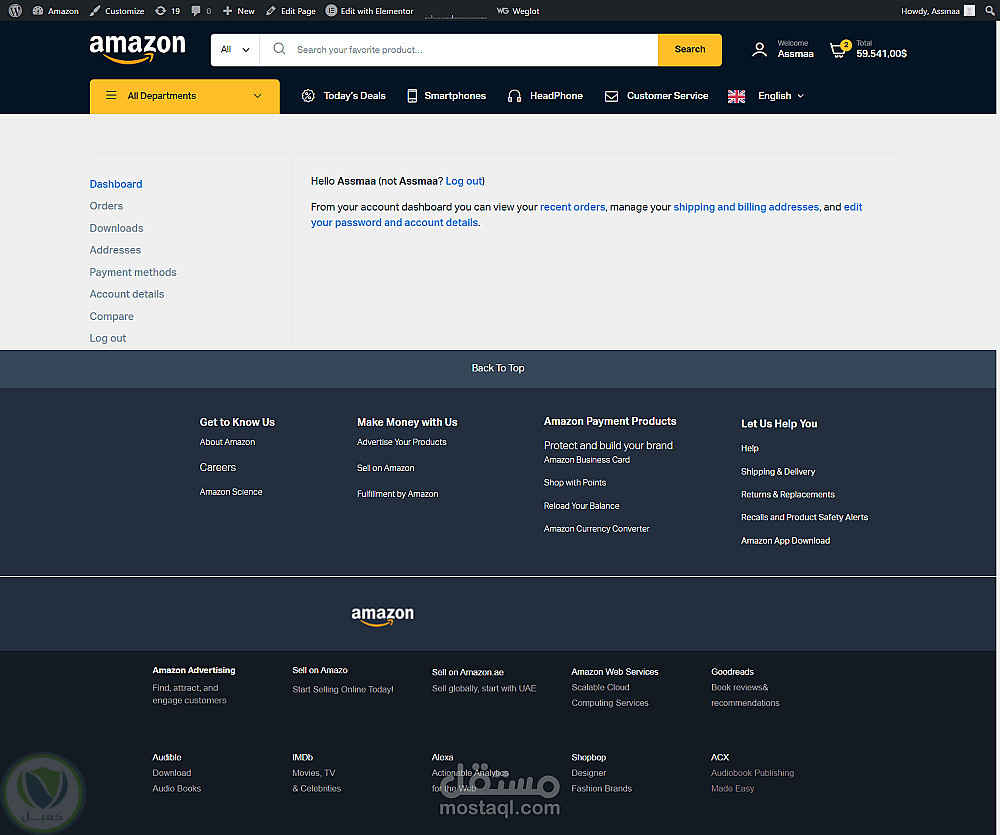Open the recent orders link
This screenshot has height=835, width=1000.
(572, 207)
